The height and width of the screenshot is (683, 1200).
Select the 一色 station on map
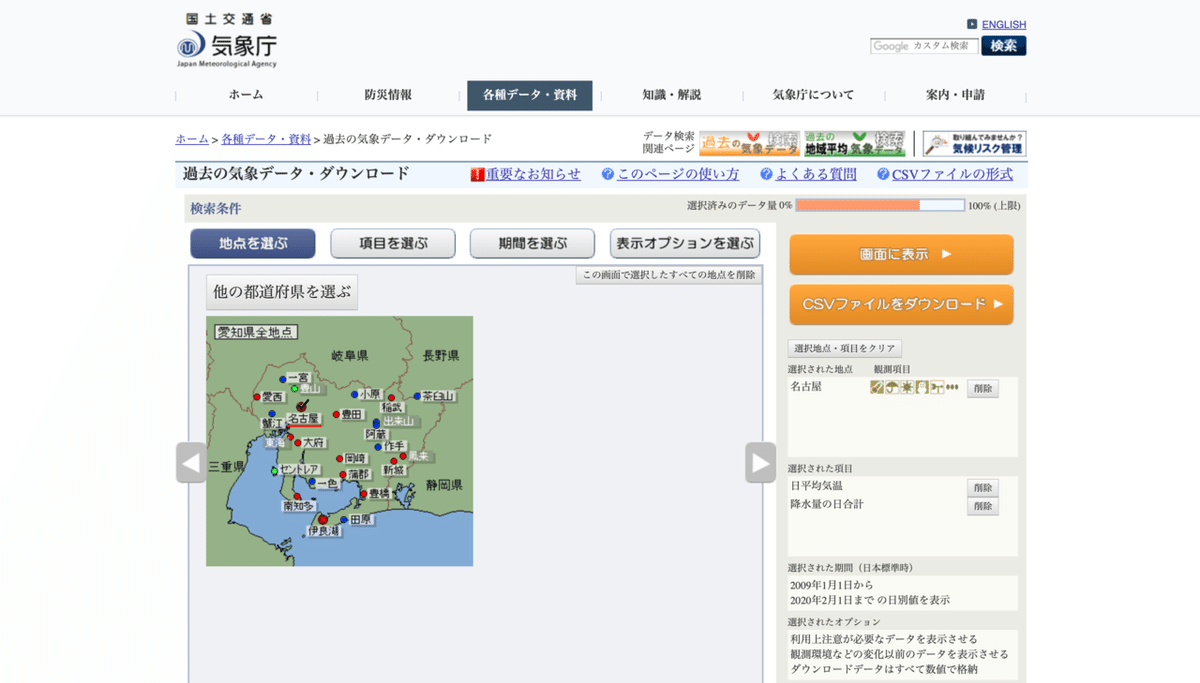[312, 481]
